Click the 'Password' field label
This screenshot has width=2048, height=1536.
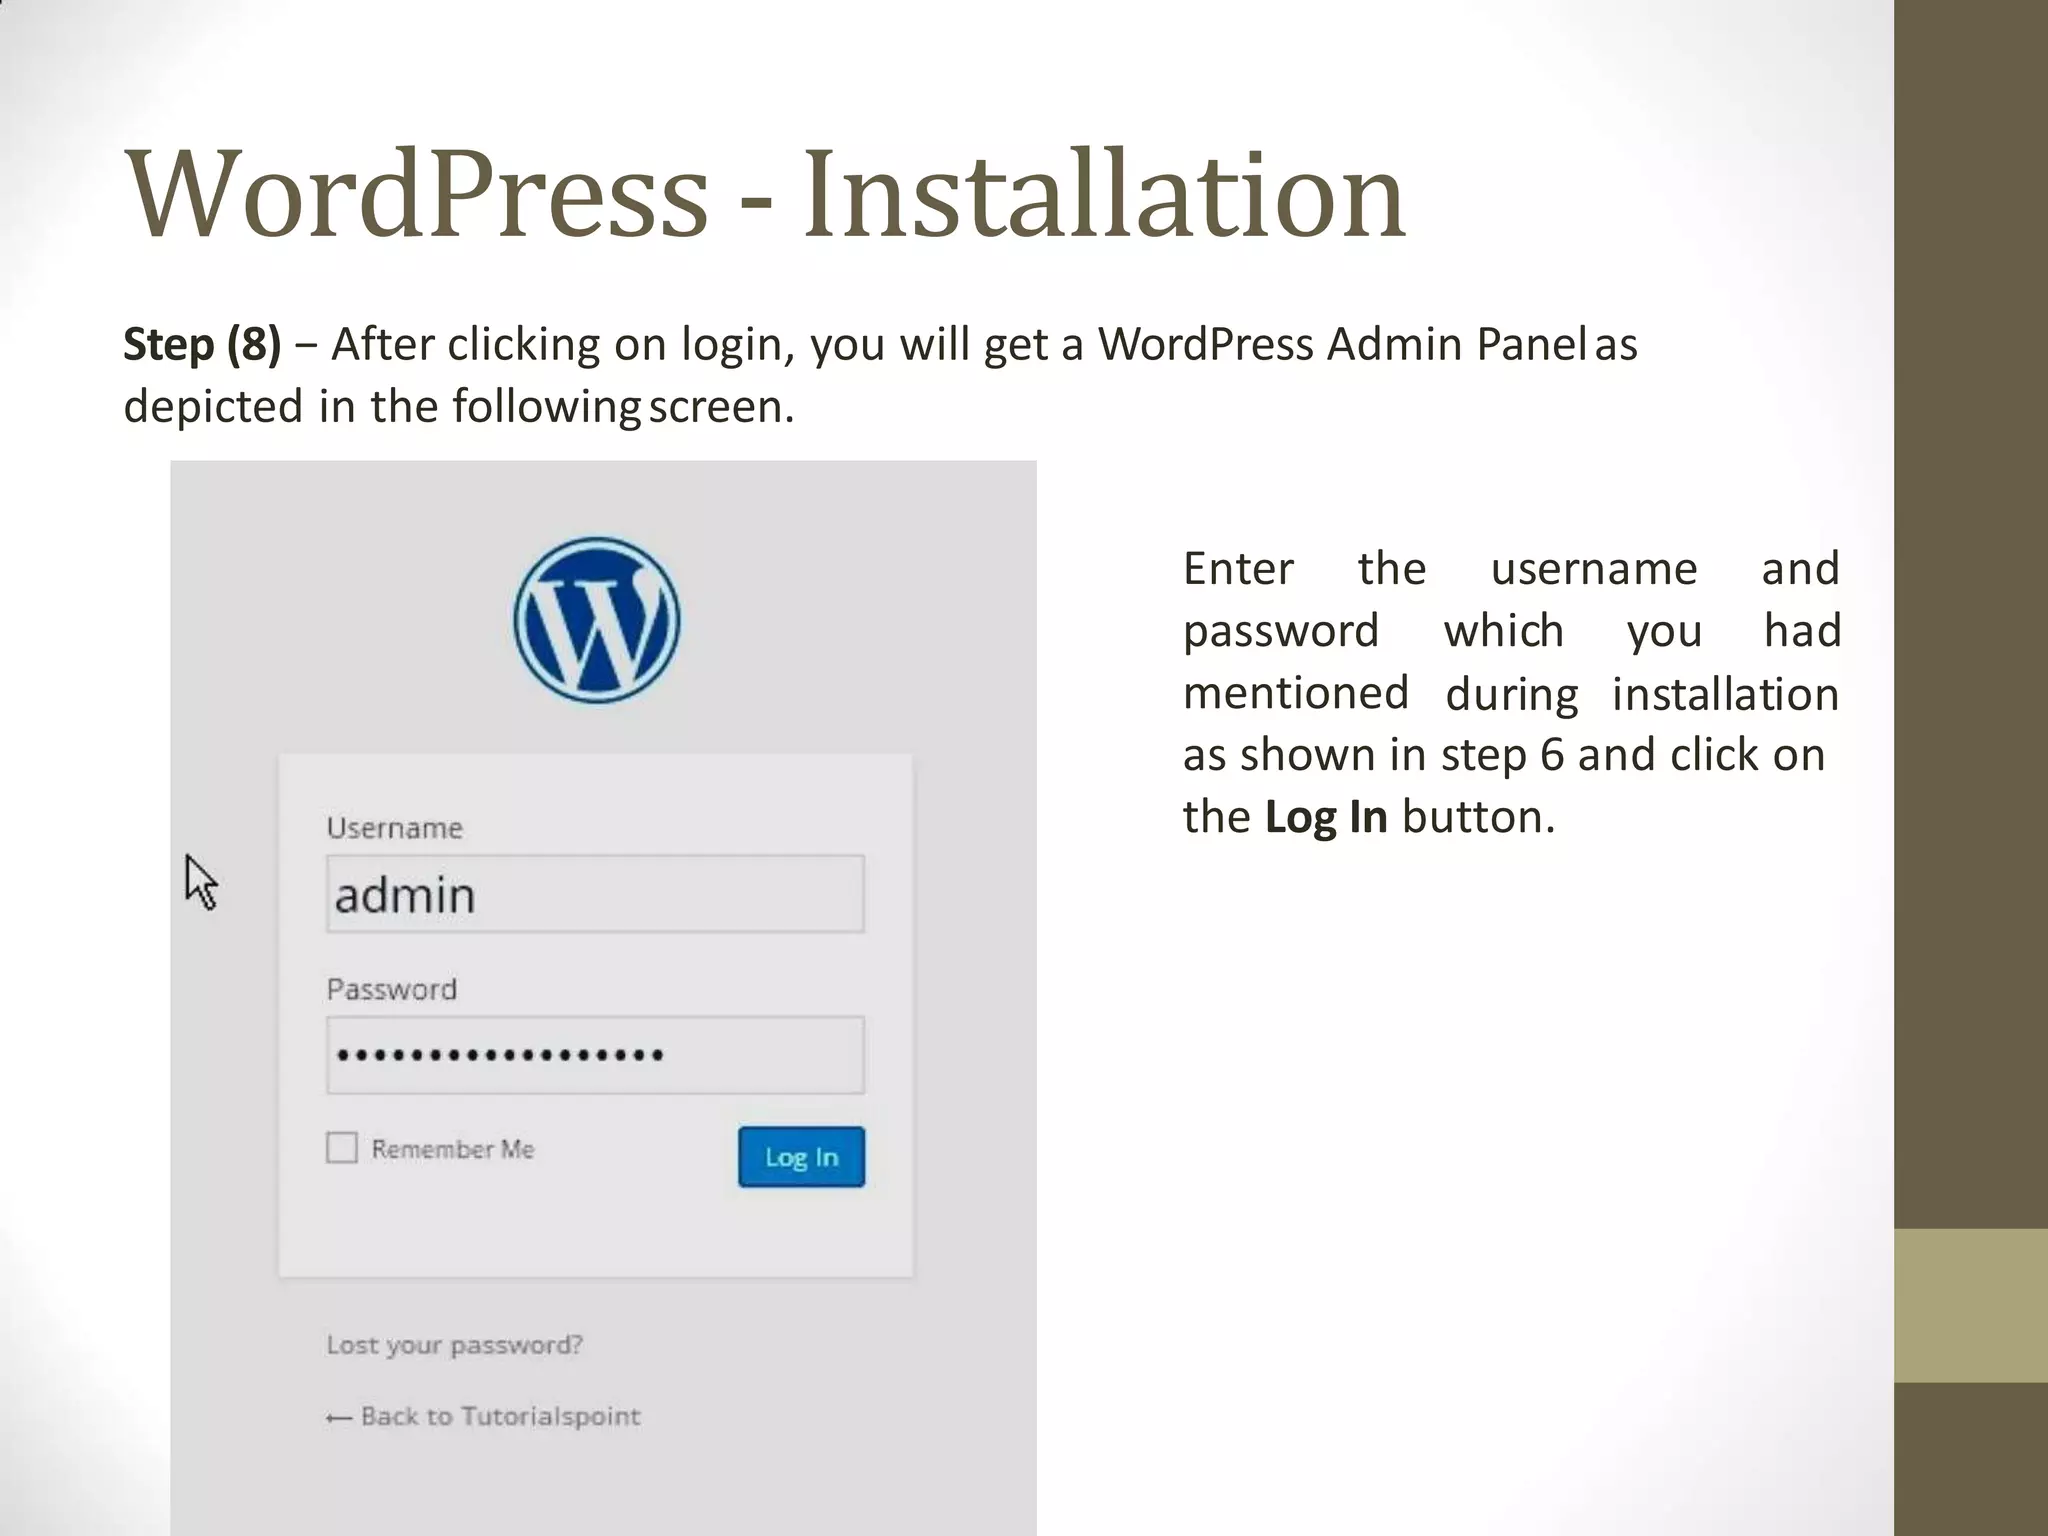(x=392, y=989)
